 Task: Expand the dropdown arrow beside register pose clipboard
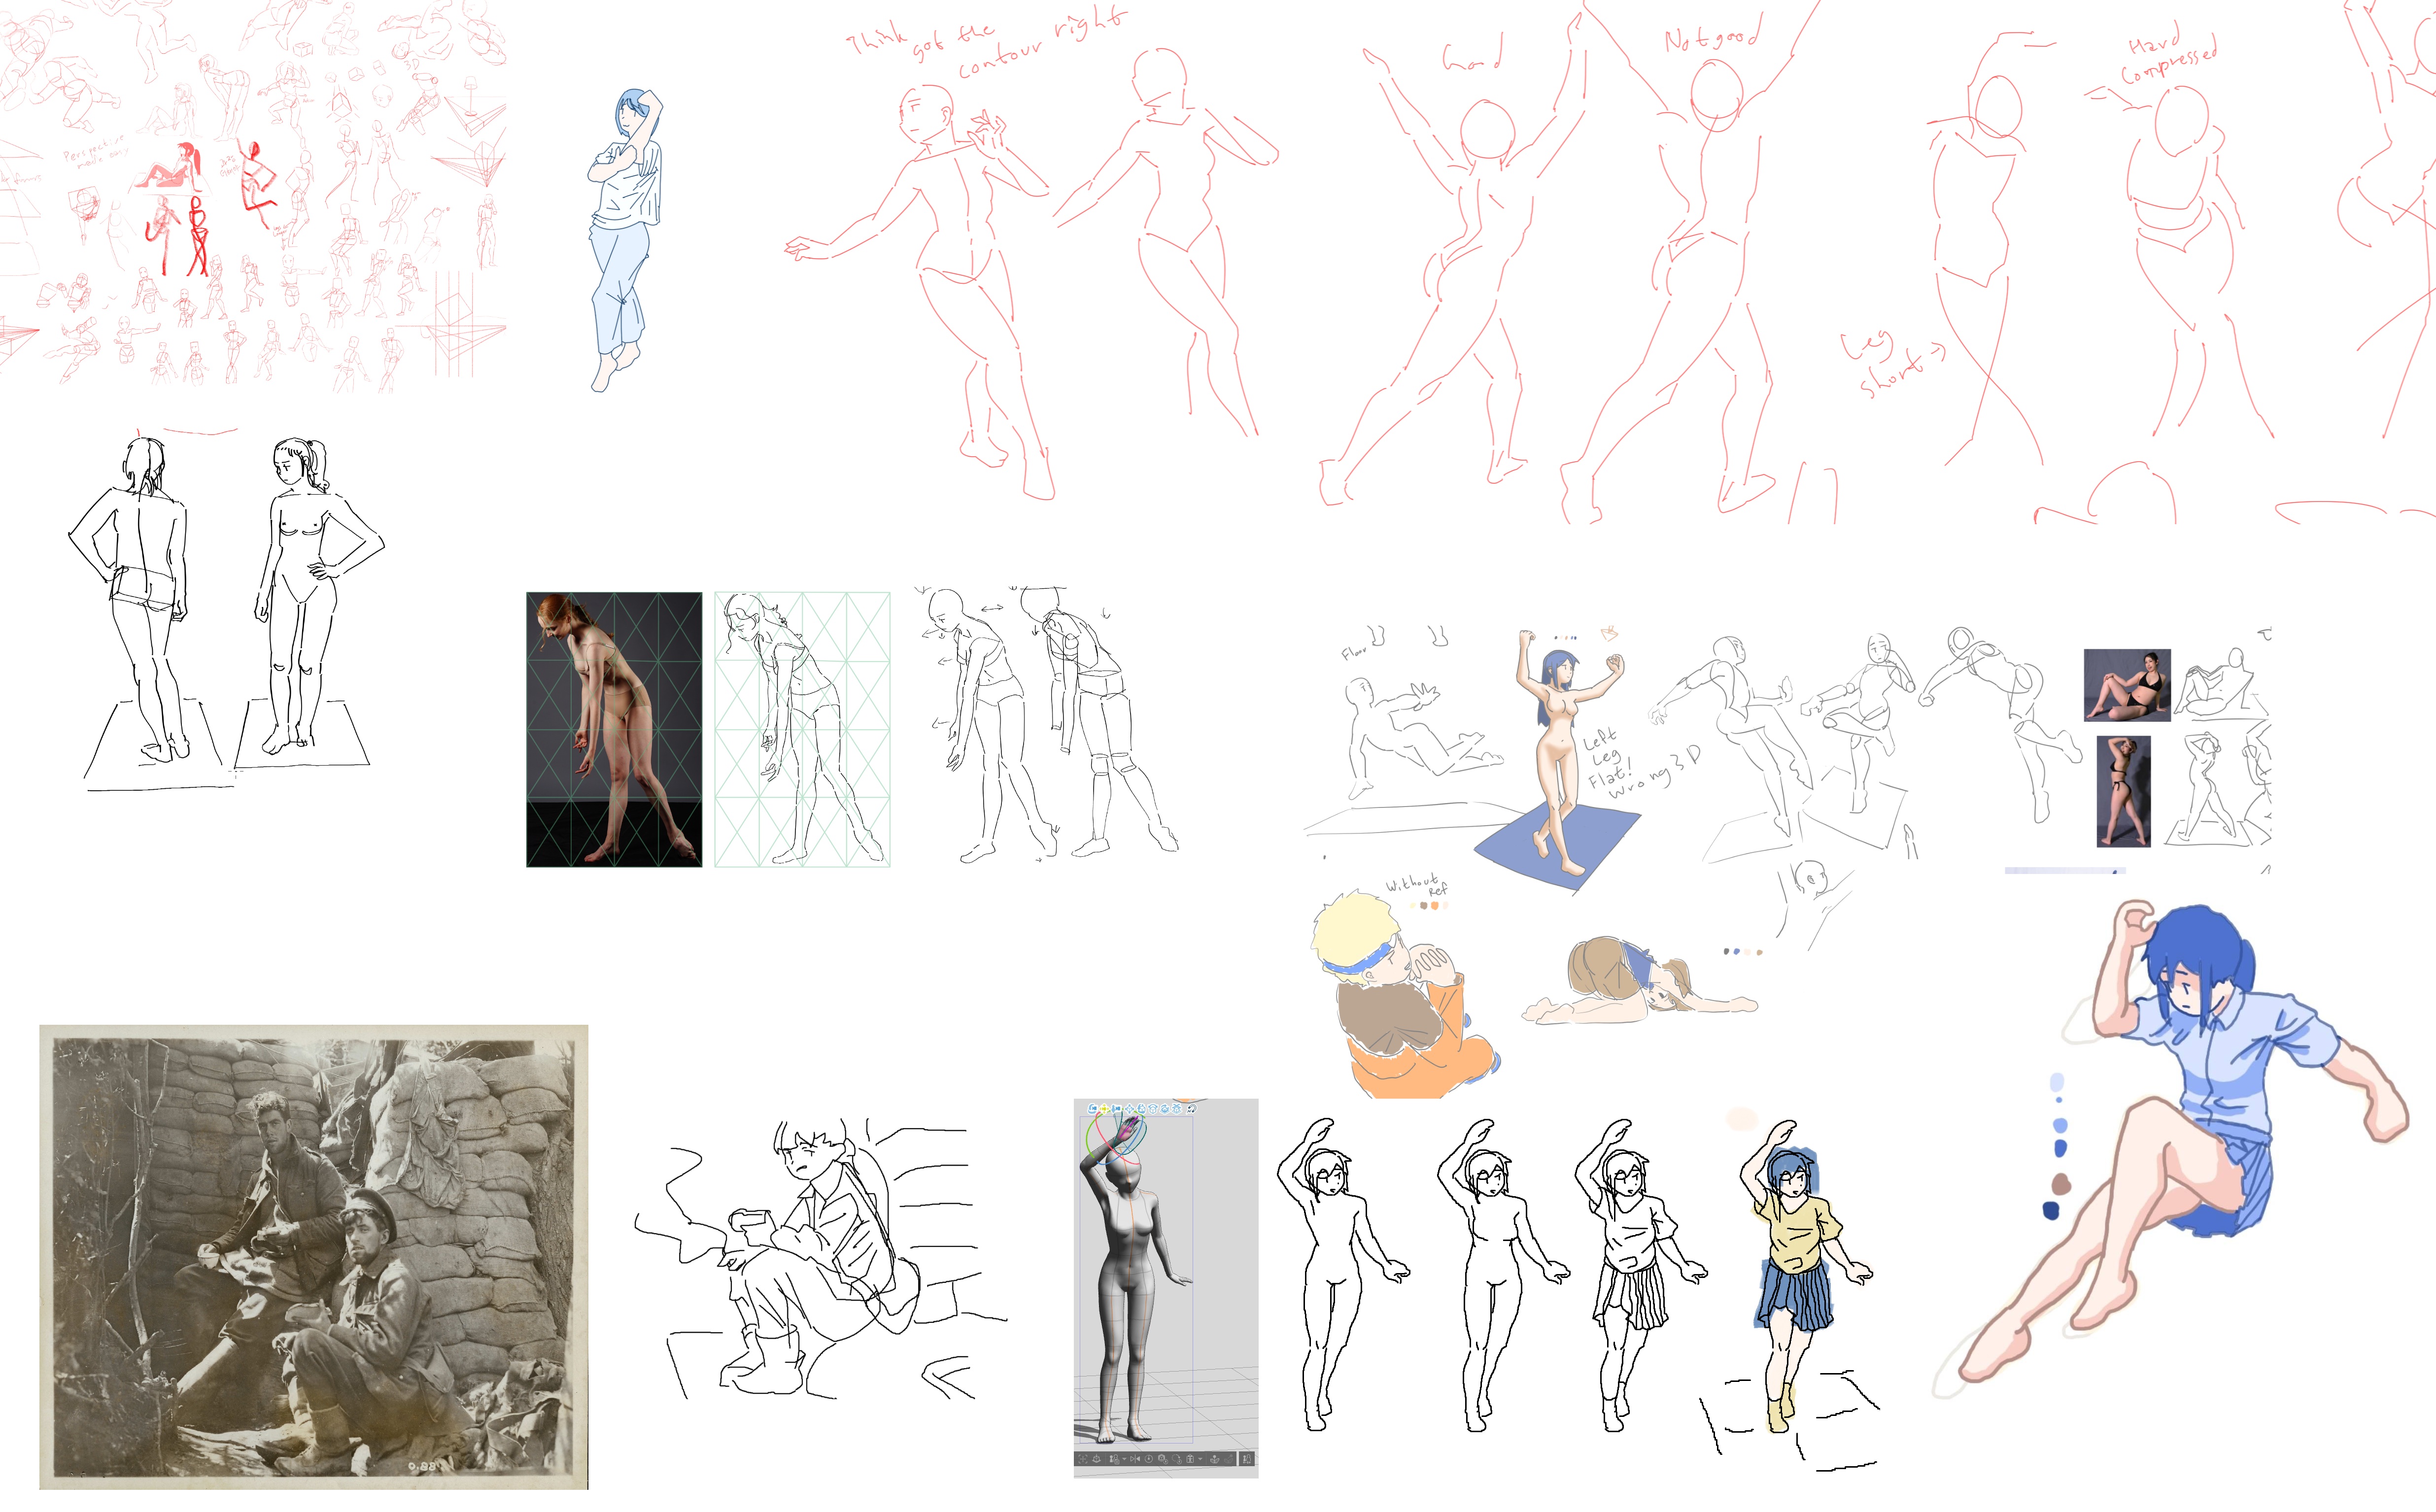pos(1200,1459)
